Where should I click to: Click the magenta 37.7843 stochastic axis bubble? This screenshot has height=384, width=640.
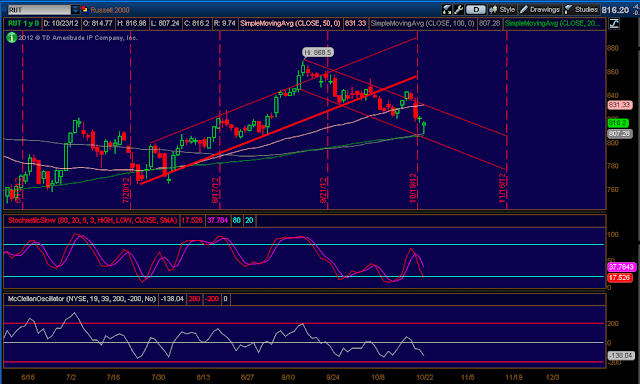click(621, 267)
